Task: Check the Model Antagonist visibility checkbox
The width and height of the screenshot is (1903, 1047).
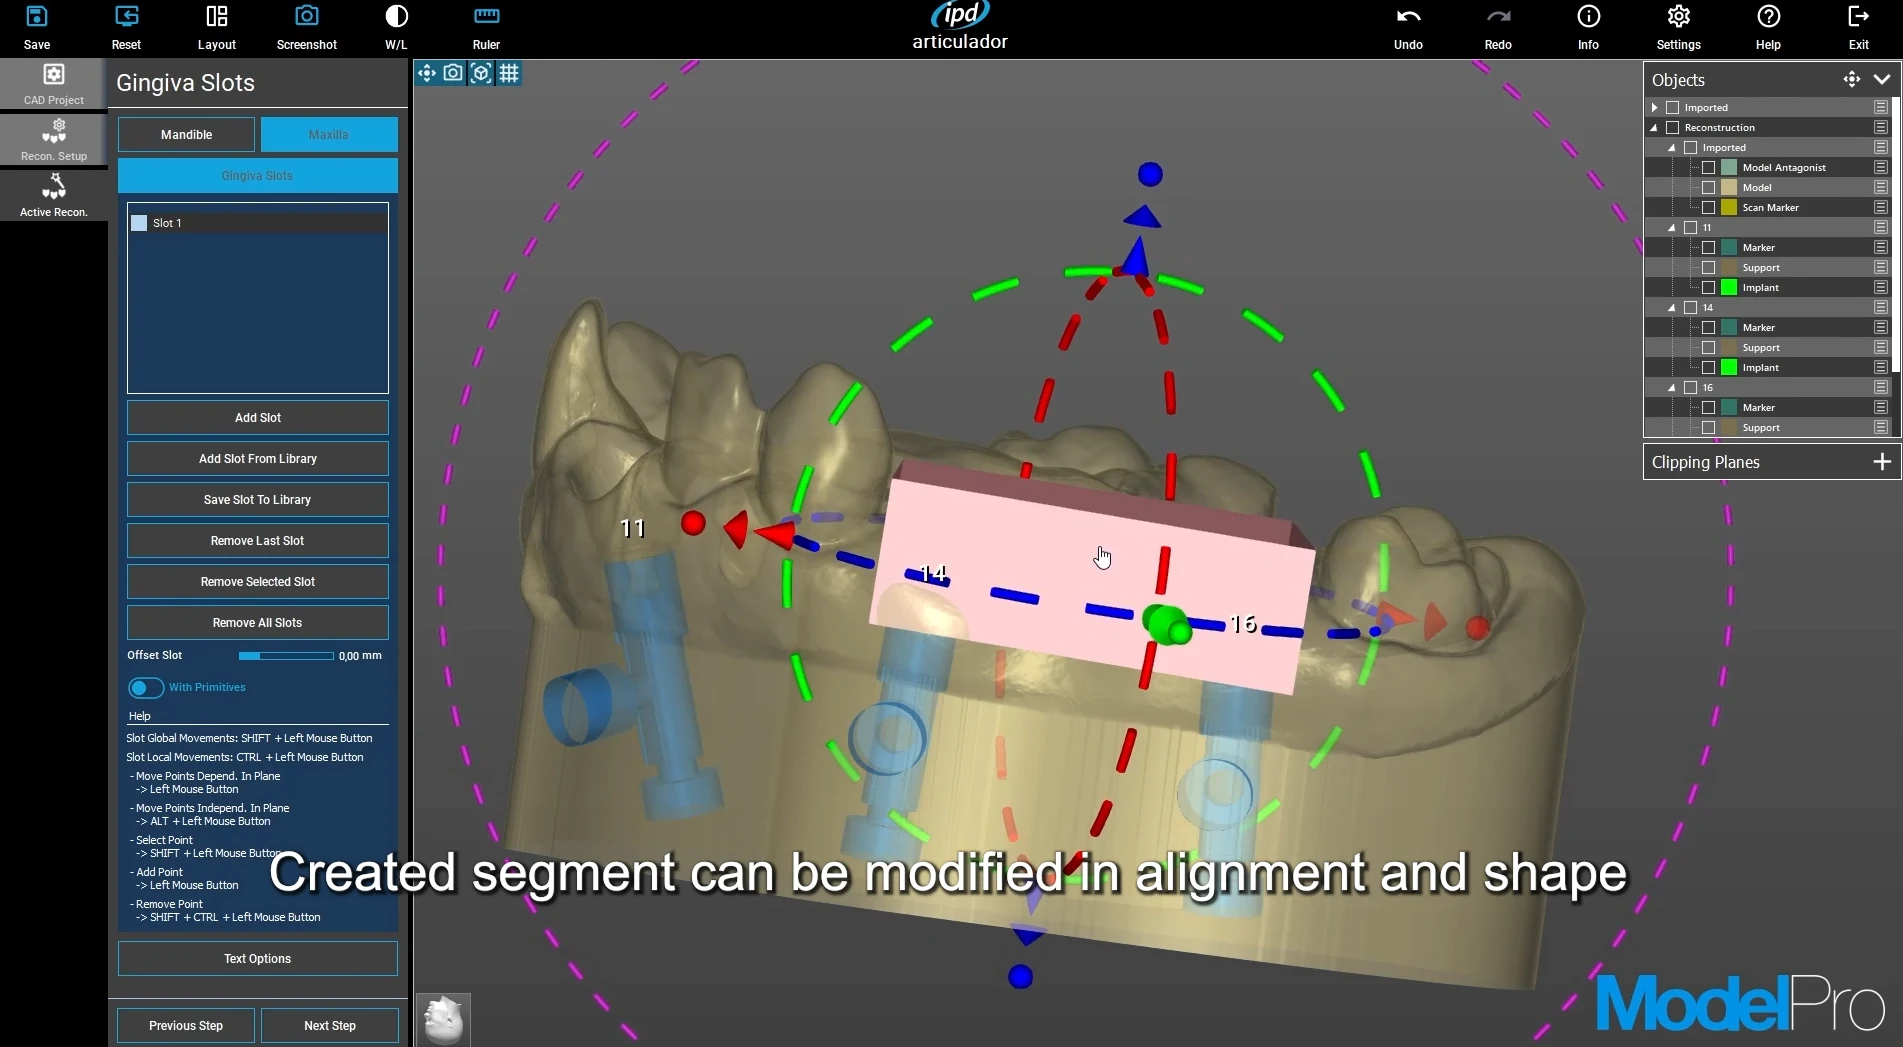Action: [1708, 168]
